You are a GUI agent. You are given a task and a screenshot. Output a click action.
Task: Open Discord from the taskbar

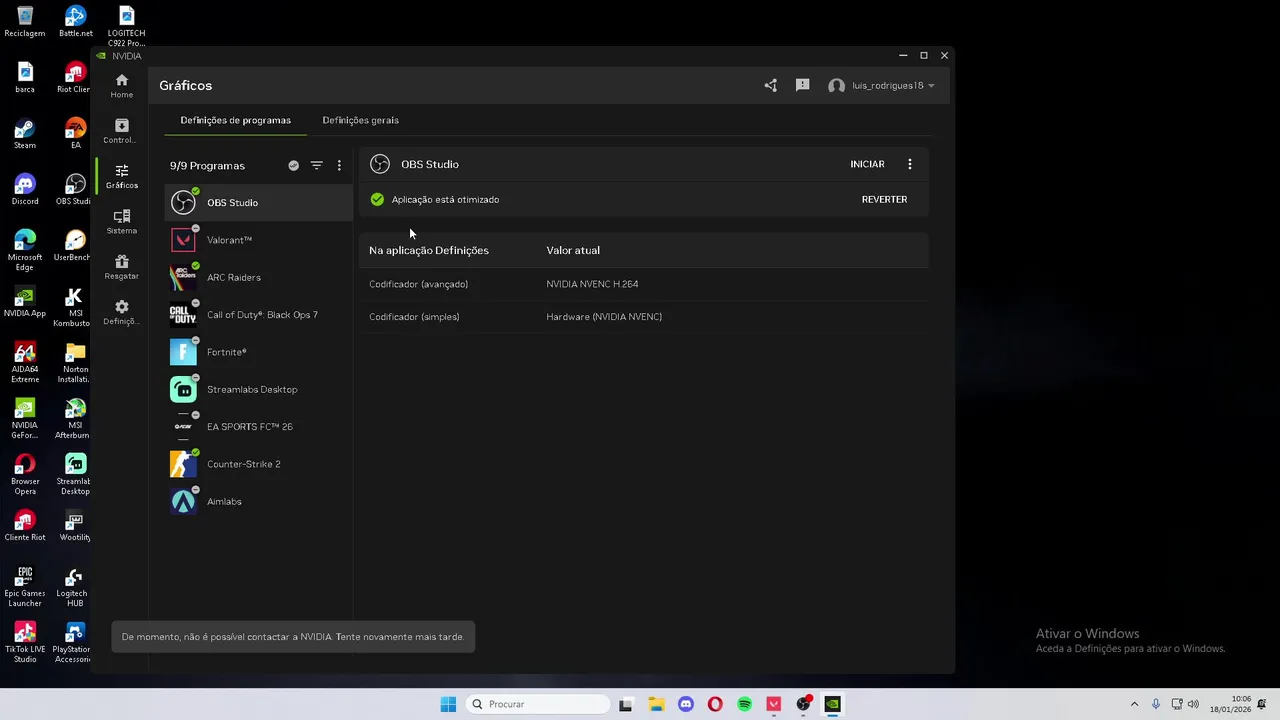pyautogui.click(x=685, y=704)
